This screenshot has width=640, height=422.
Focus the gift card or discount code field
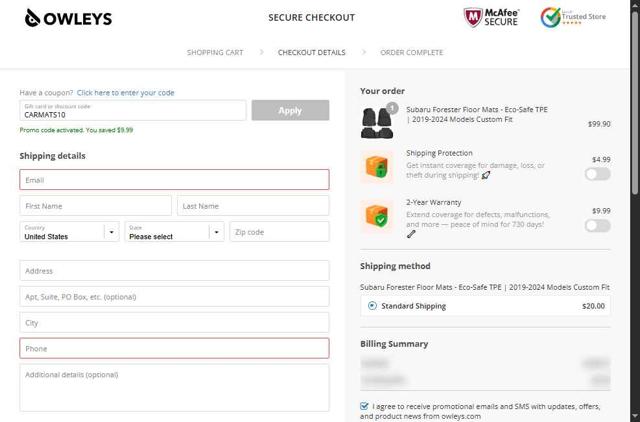click(x=133, y=111)
